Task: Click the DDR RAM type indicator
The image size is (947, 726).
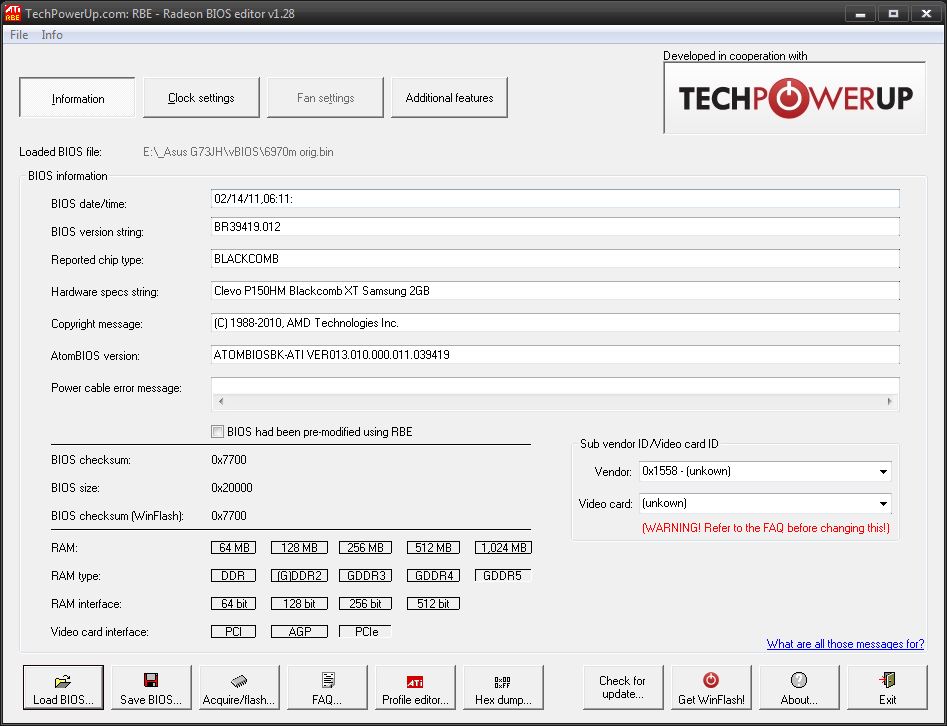Action: [x=233, y=576]
